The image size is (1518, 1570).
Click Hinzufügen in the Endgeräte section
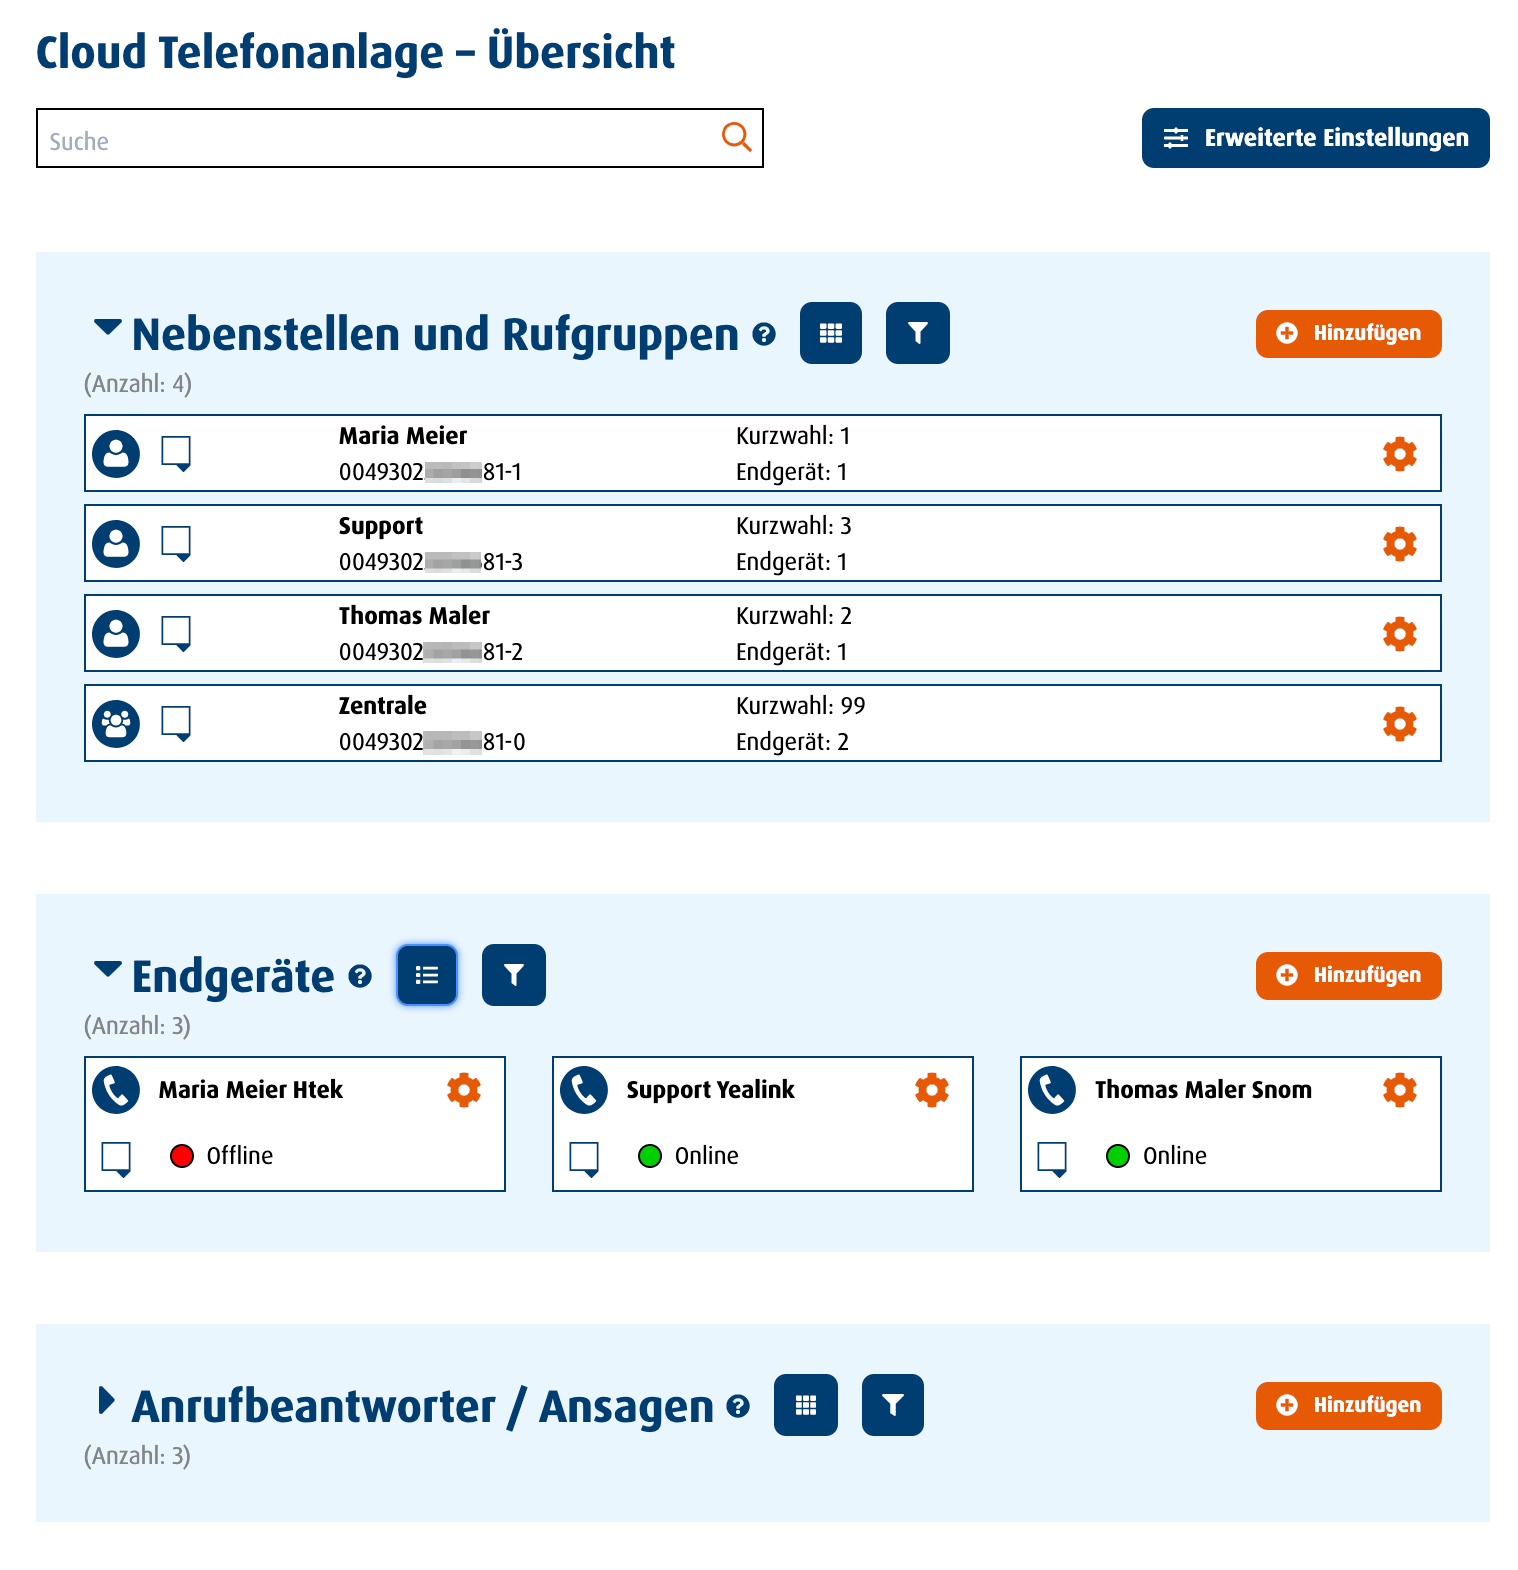(1348, 975)
